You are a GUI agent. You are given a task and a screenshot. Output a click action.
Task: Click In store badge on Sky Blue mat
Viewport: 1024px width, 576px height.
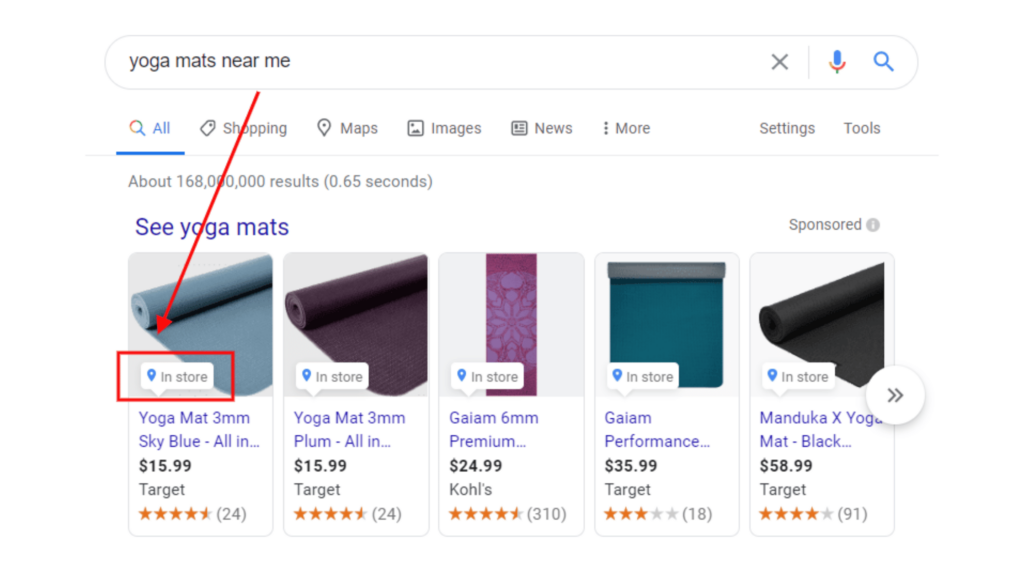[177, 377]
